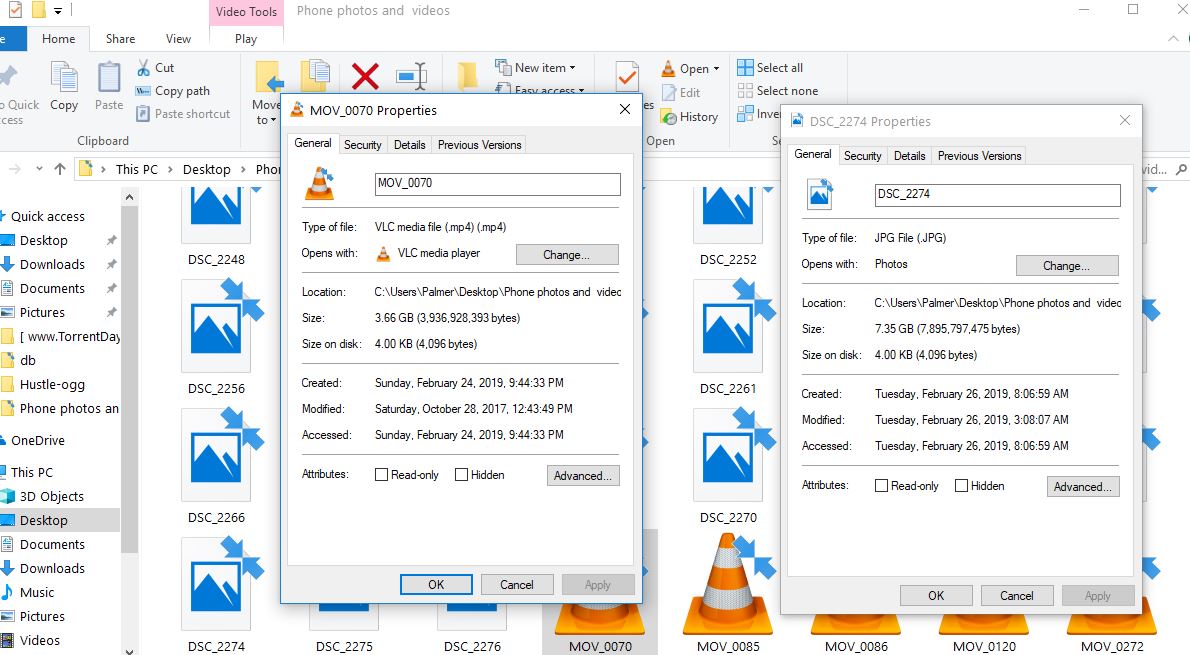Toggle Hidden checkbox in MOV_0070 Properties

pos(461,475)
